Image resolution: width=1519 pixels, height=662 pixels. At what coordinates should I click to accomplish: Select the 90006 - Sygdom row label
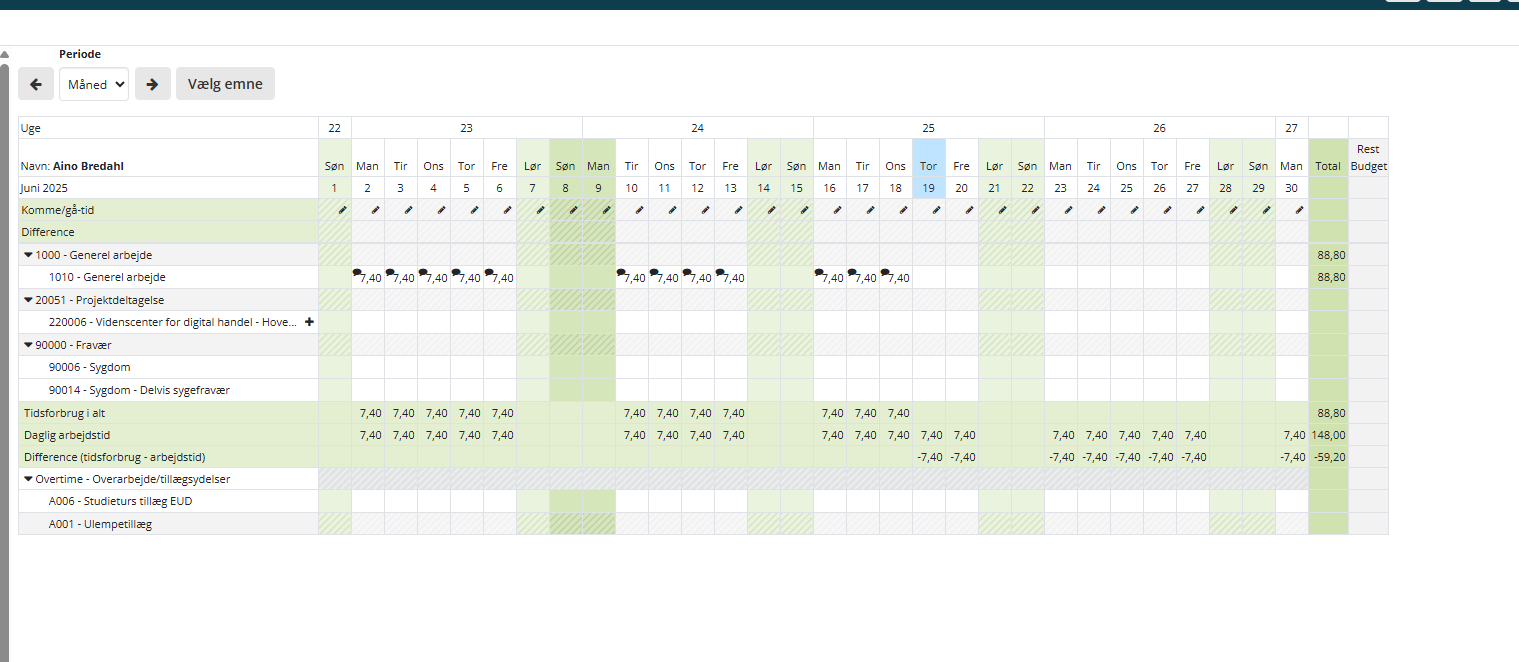click(89, 367)
